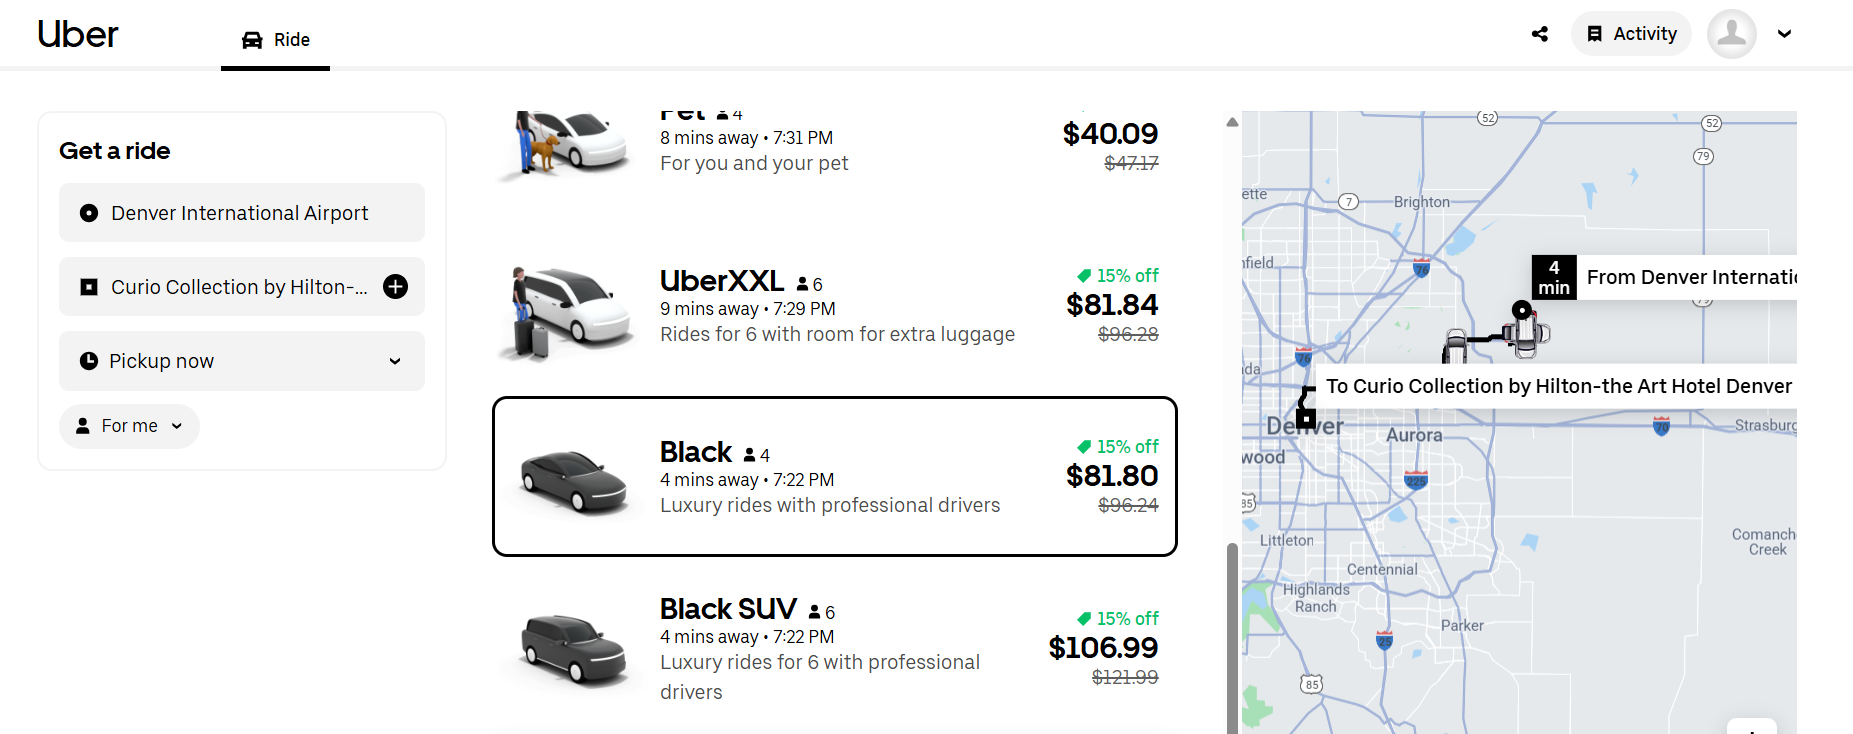1853x734 pixels.
Task: Switch to the Ride tab
Action: point(276,40)
